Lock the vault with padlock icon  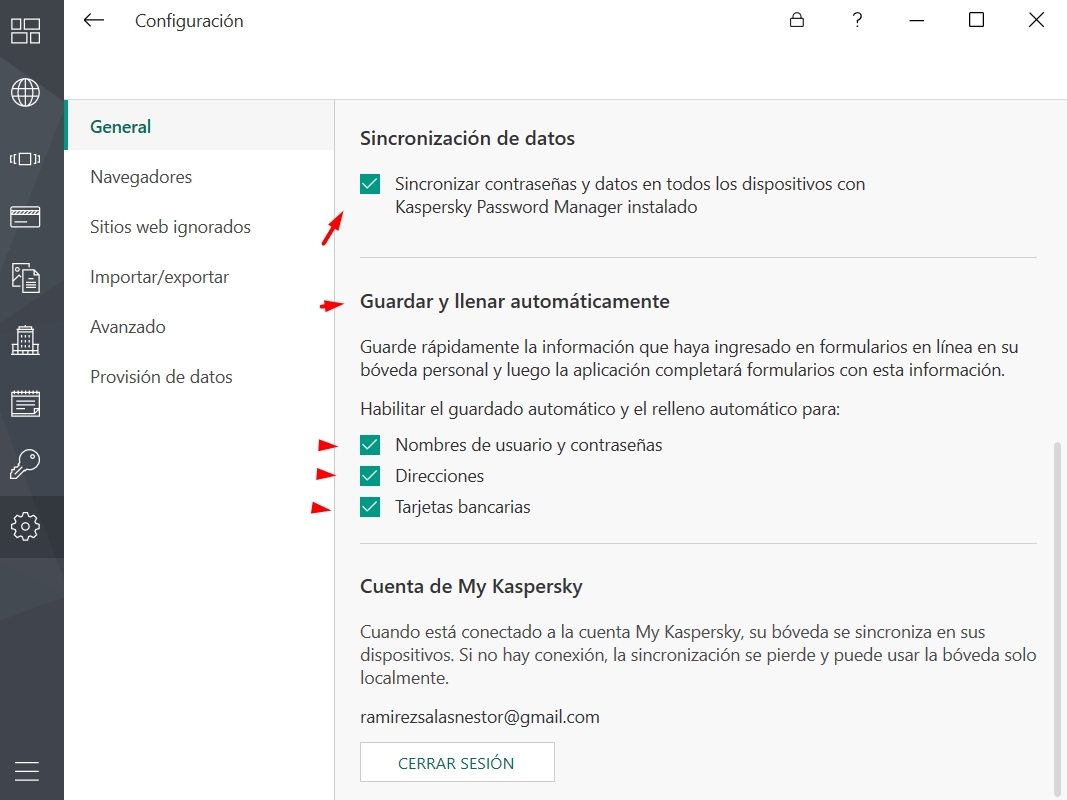point(797,20)
